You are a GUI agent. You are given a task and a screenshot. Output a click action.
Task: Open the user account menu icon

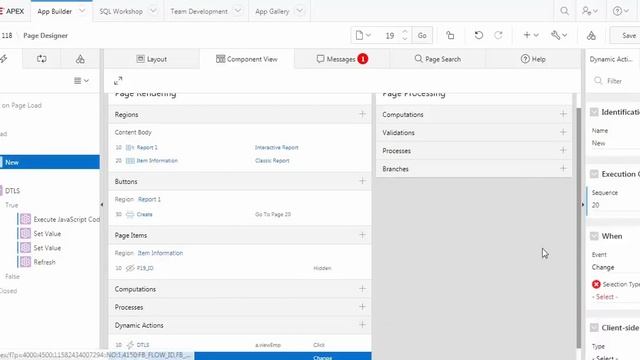589,11
